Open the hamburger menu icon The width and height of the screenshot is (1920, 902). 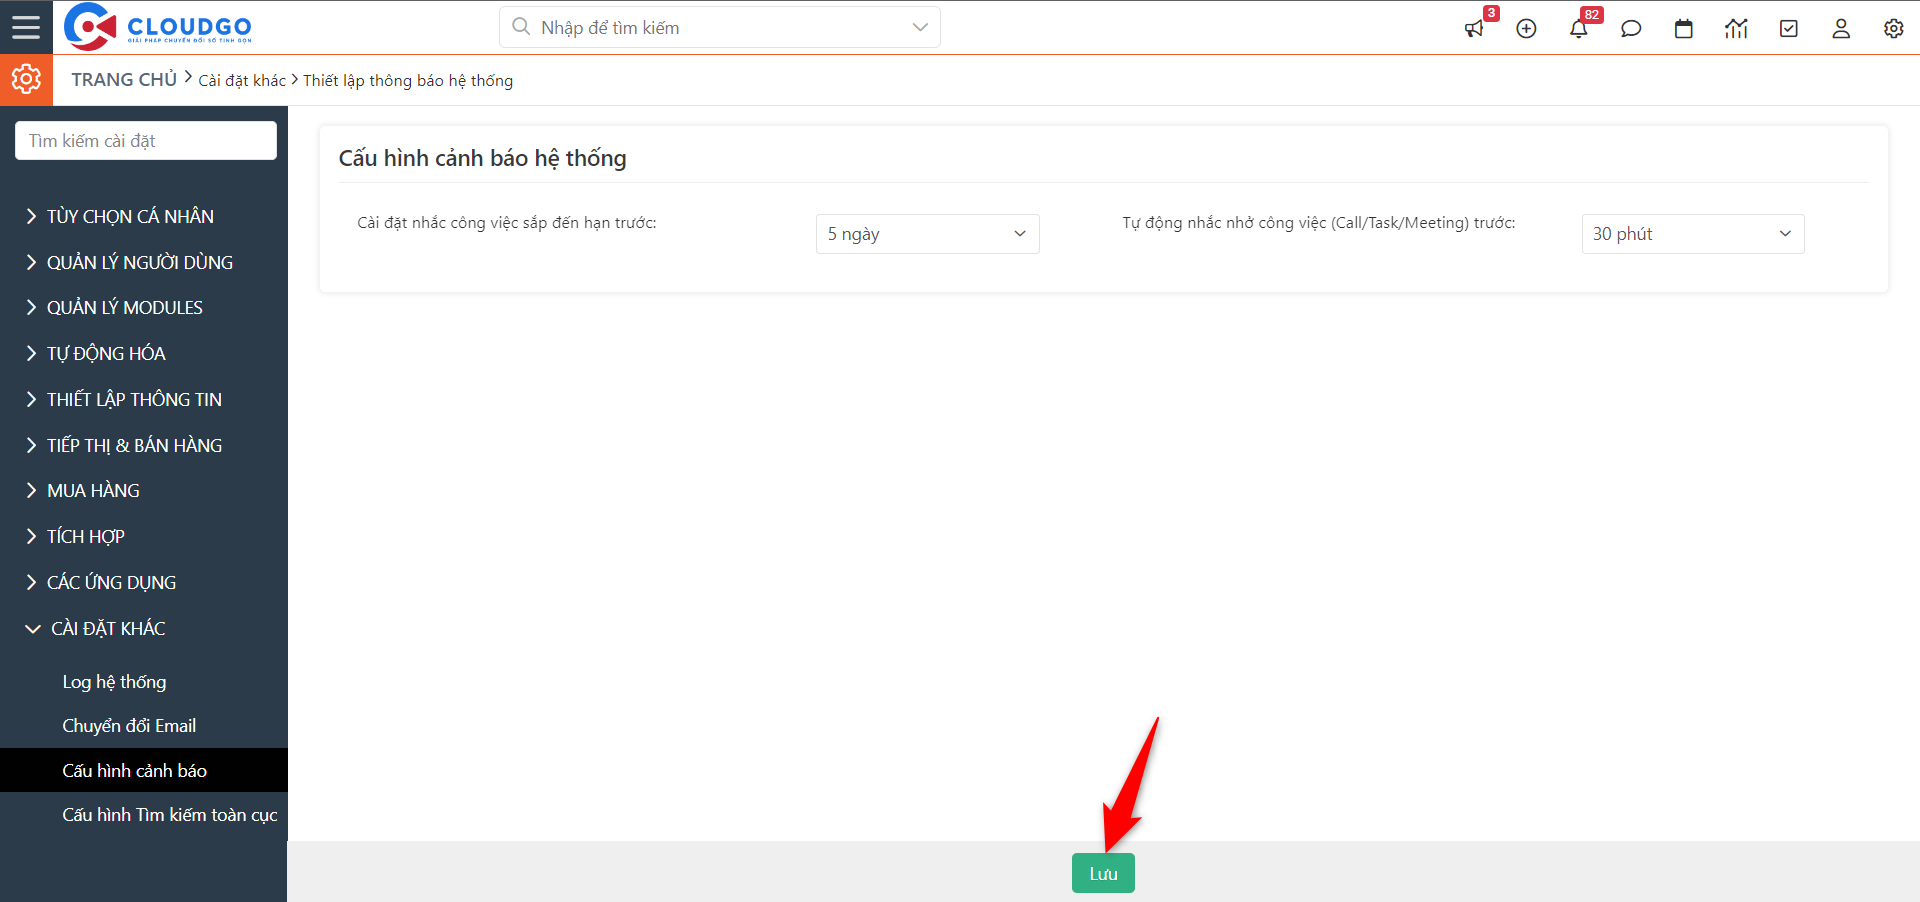pyautogui.click(x=26, y=27)
